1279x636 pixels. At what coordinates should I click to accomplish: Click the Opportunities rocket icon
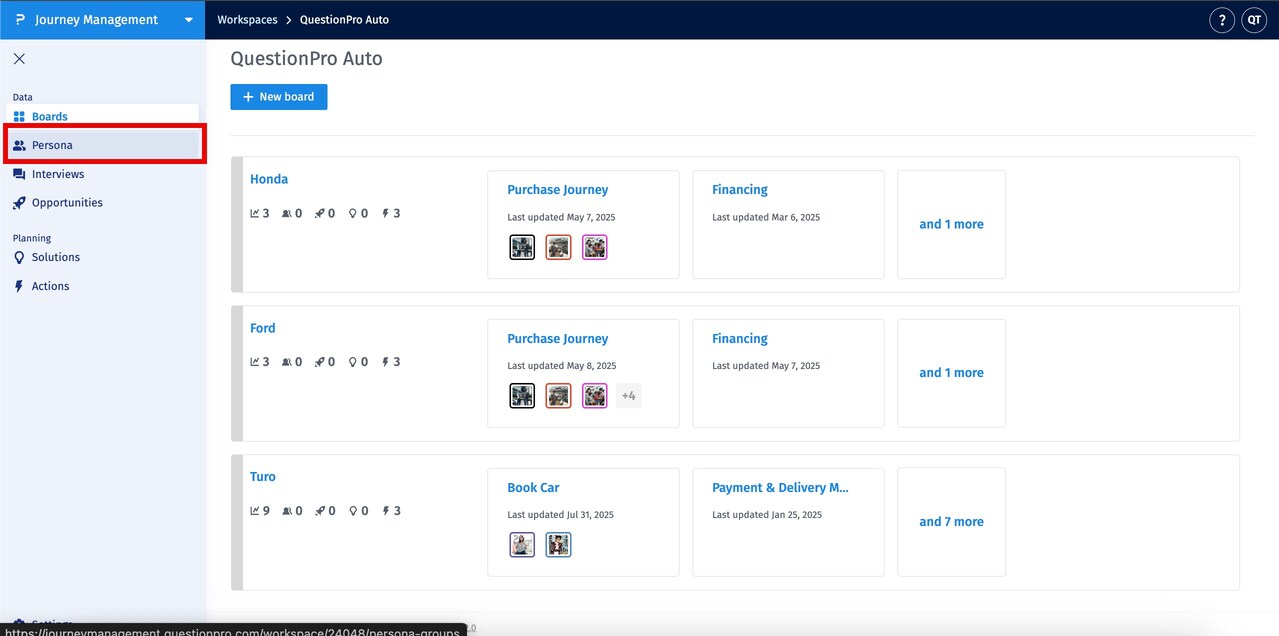(19, 203)
